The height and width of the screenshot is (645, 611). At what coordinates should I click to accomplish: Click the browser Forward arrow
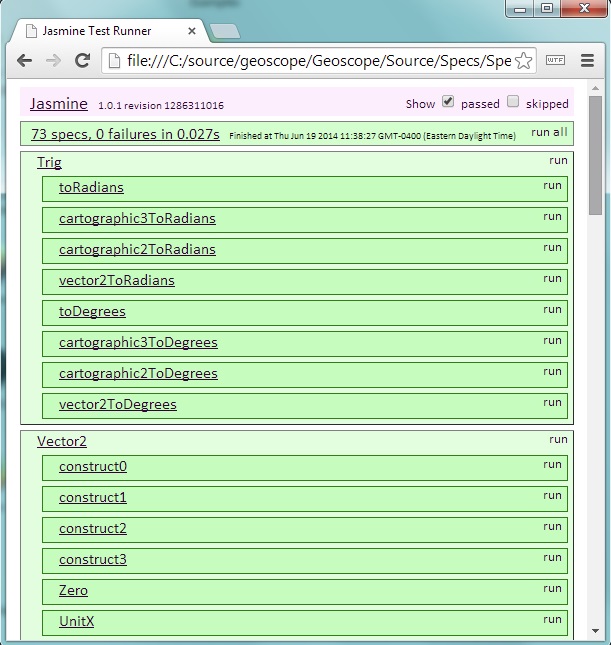pyautogui.click(x=54, y=61)
